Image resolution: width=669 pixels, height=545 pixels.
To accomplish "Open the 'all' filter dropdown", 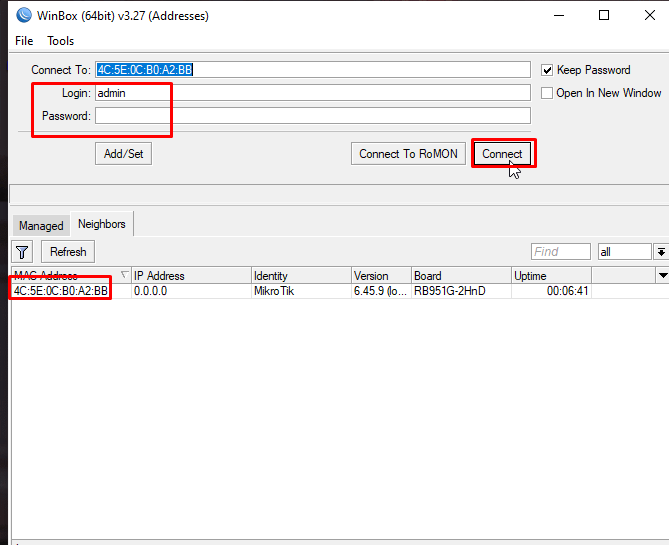I will click(661, 252).
